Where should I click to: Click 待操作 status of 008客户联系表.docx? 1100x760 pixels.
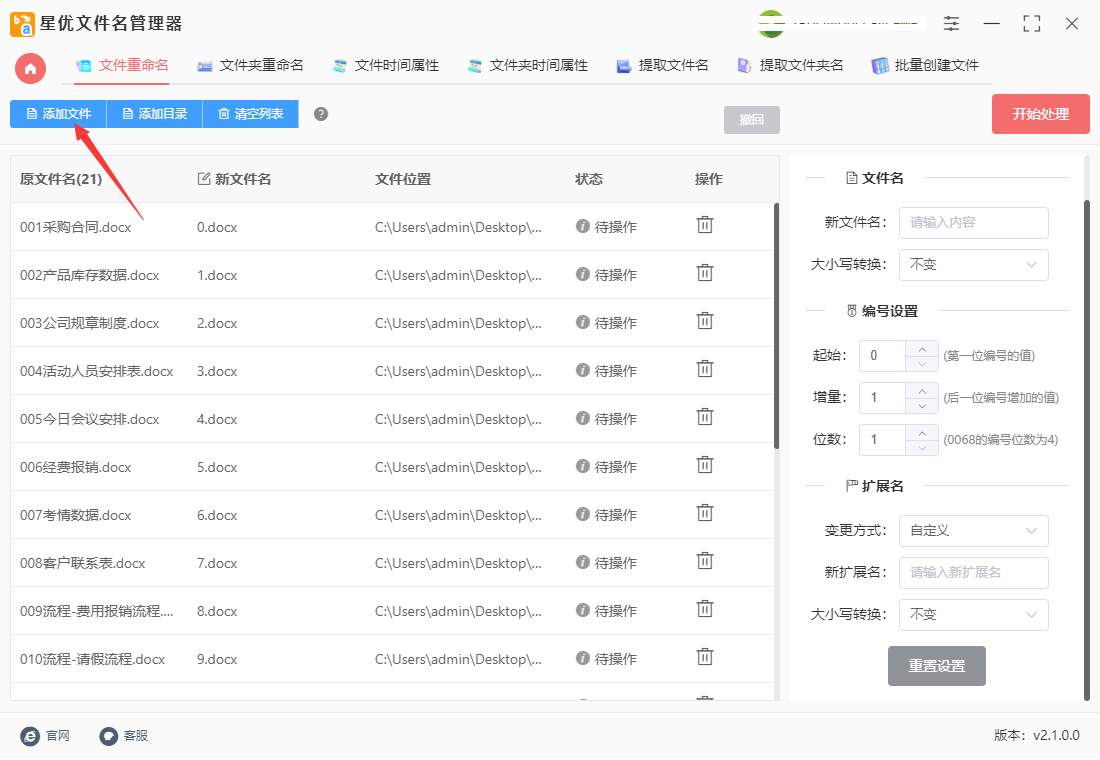coord(615,563)
